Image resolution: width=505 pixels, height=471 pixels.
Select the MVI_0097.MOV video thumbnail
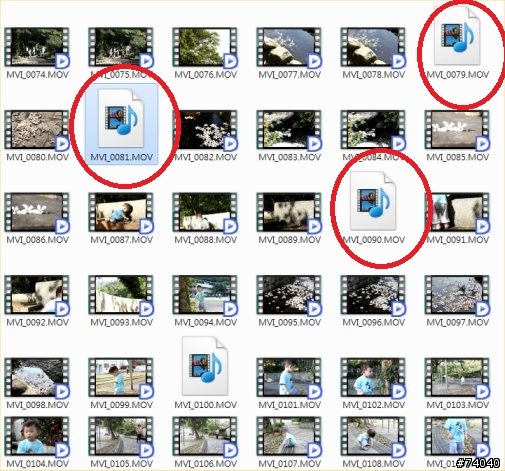click(457, 295)
